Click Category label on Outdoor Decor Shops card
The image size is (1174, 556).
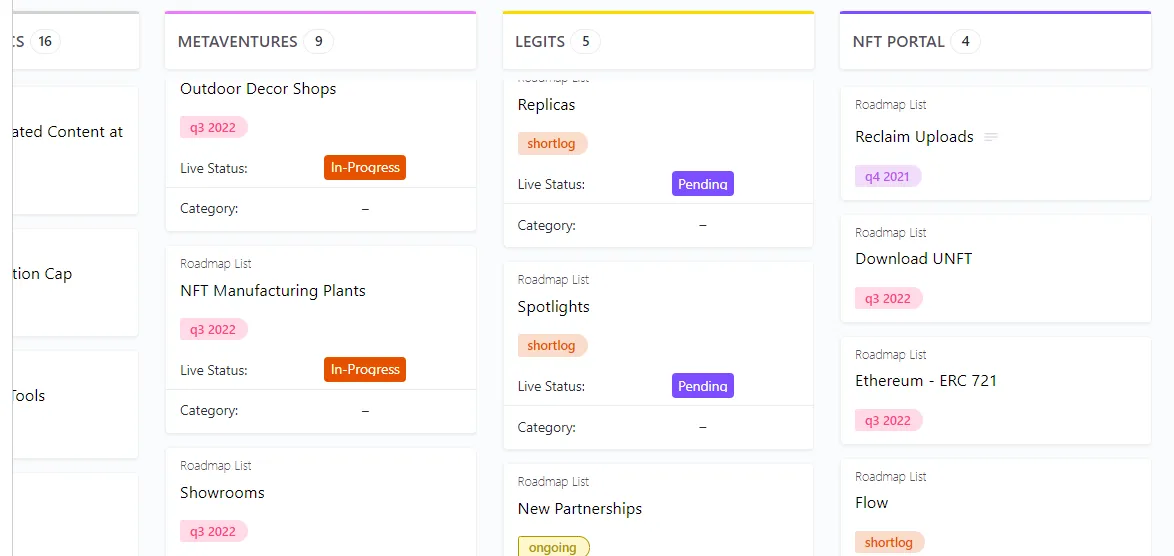pyautogui.click(x=209, y=210)
